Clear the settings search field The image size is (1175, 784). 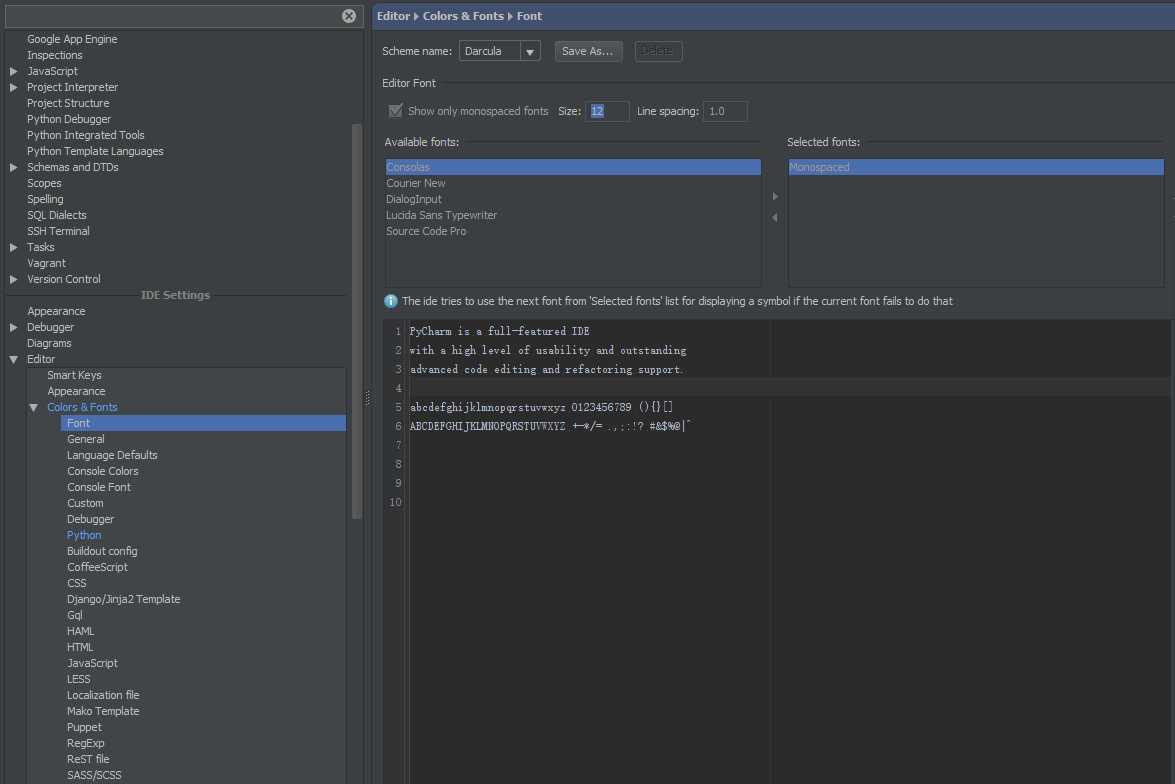tap(349, 16)
